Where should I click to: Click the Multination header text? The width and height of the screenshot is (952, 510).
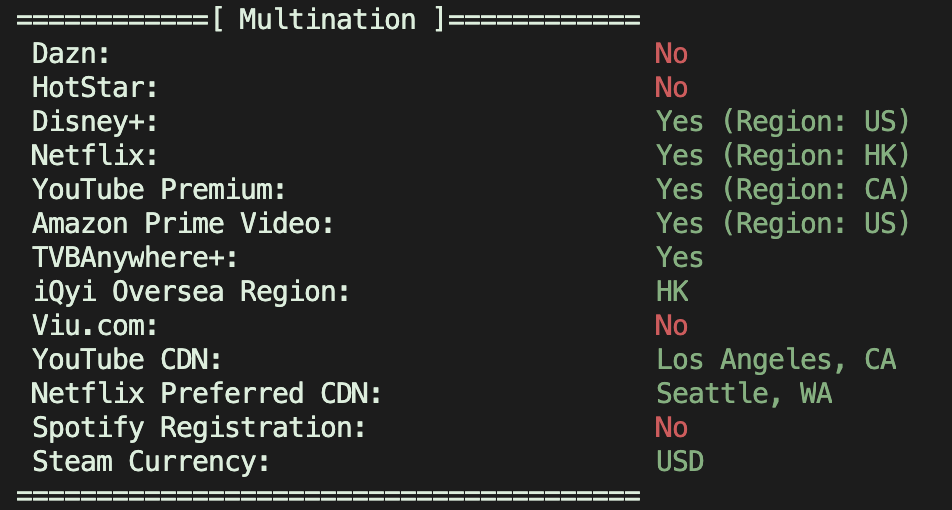tap(327, 19)
